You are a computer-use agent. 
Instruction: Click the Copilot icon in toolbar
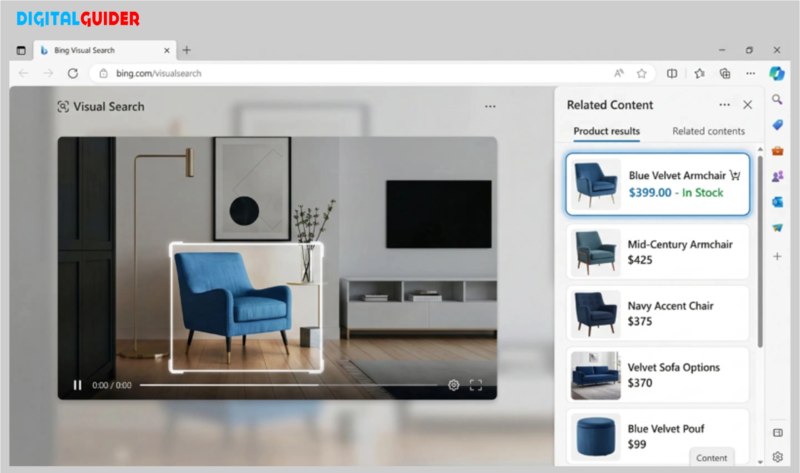pyautogui.click(x=777, y=73)
